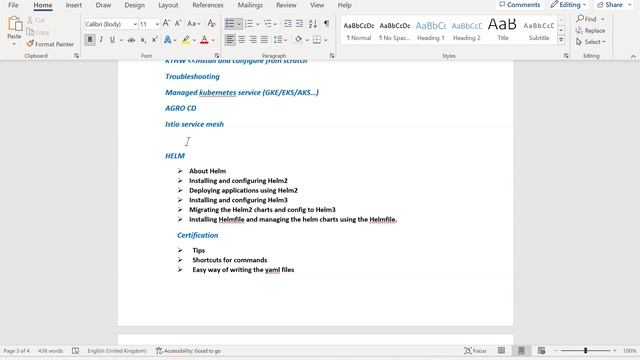Start a numbered list
The image size is (640, 360).
pyautogui.click(x=249, y=24)
